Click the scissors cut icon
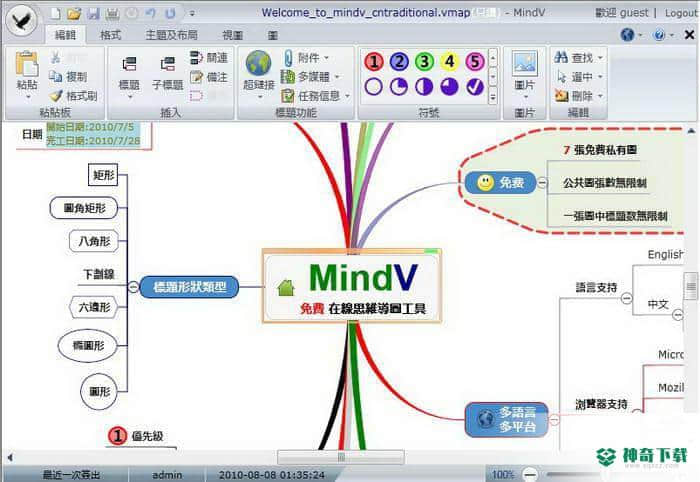This screenshot has height=482, width=700. click(x=56, y=57)
